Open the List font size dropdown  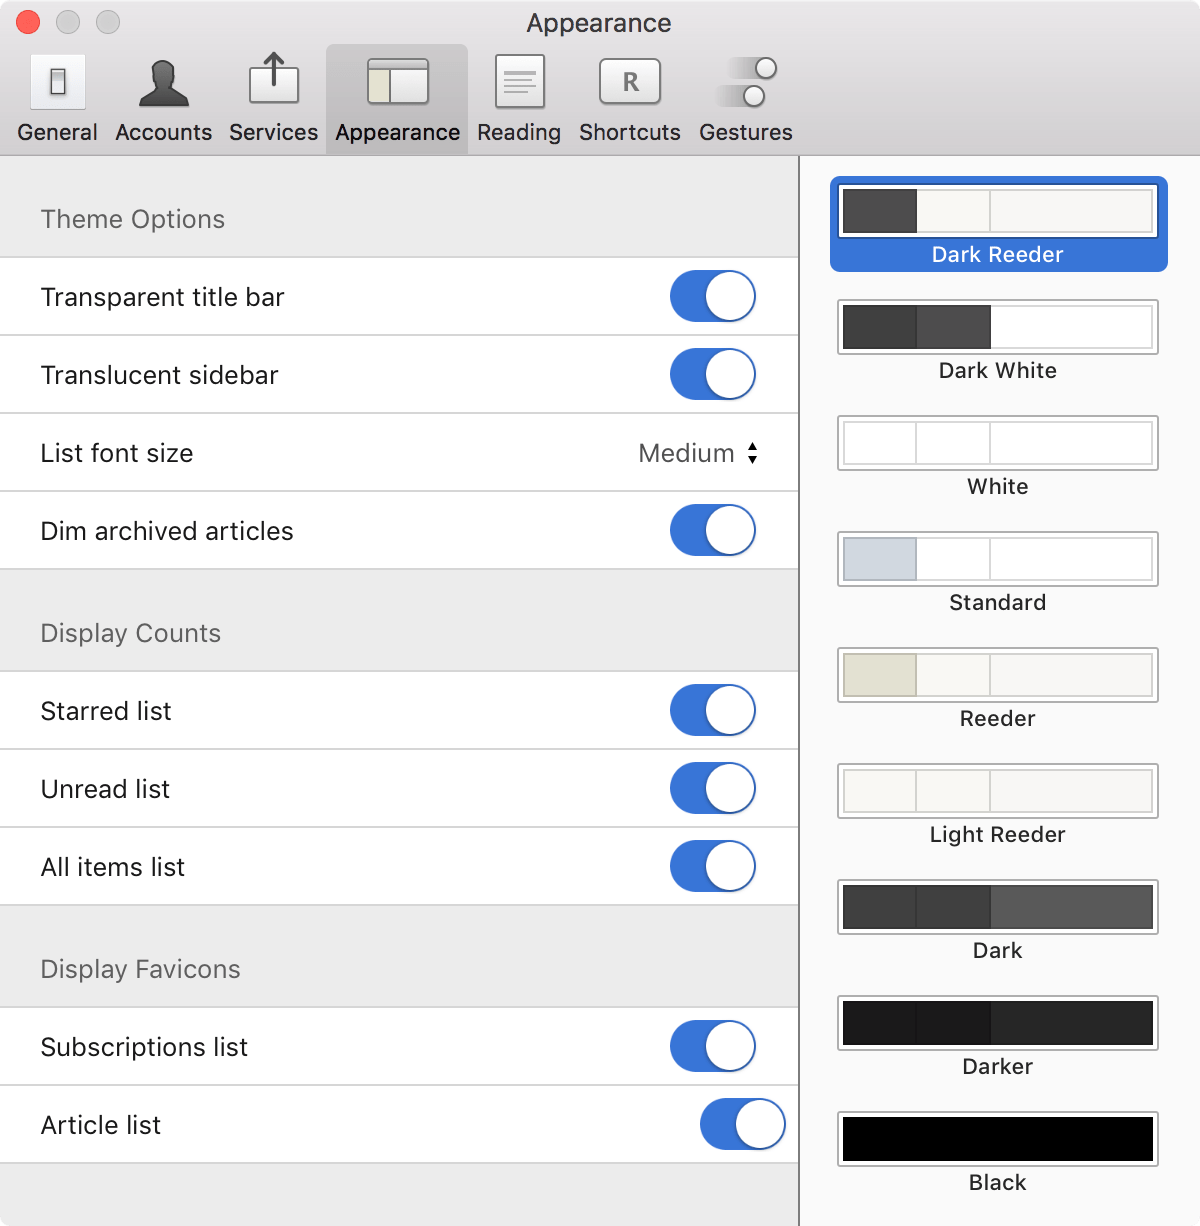pyautogui.click(x=699, y=453)
